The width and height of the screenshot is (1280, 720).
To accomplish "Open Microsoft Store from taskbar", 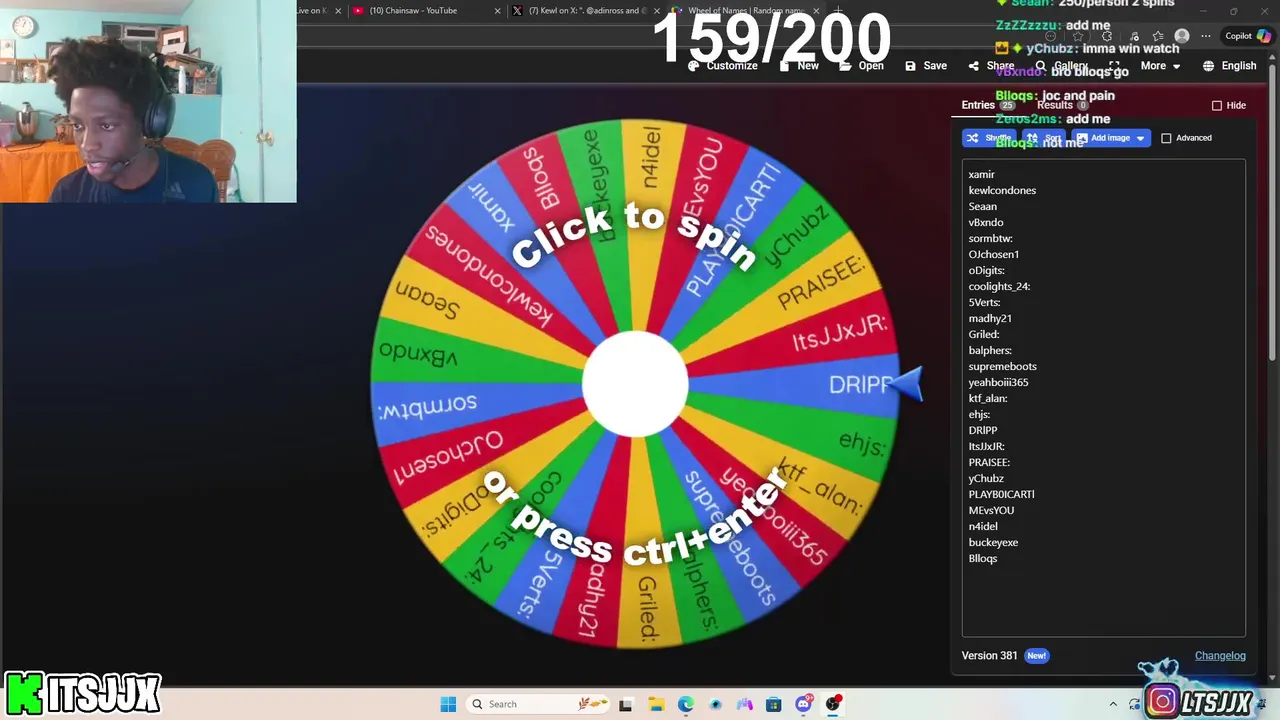I will click(773, 704).
